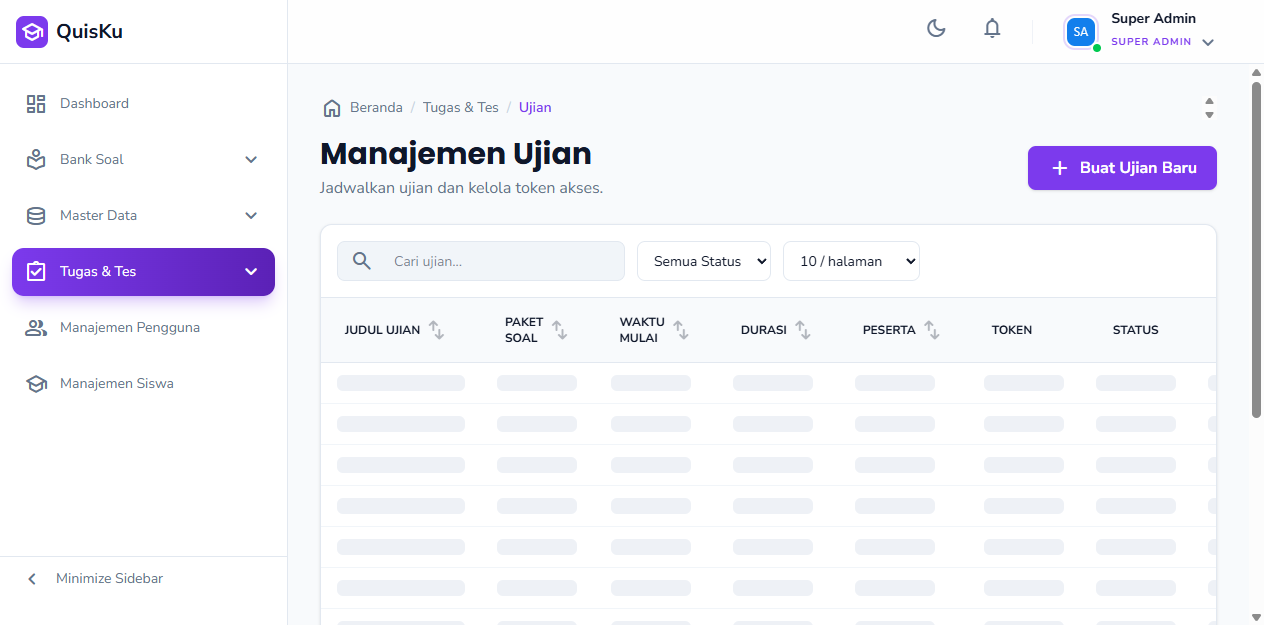
Task: Expand the Master Data submenu chevron
Action: (251, 216)
